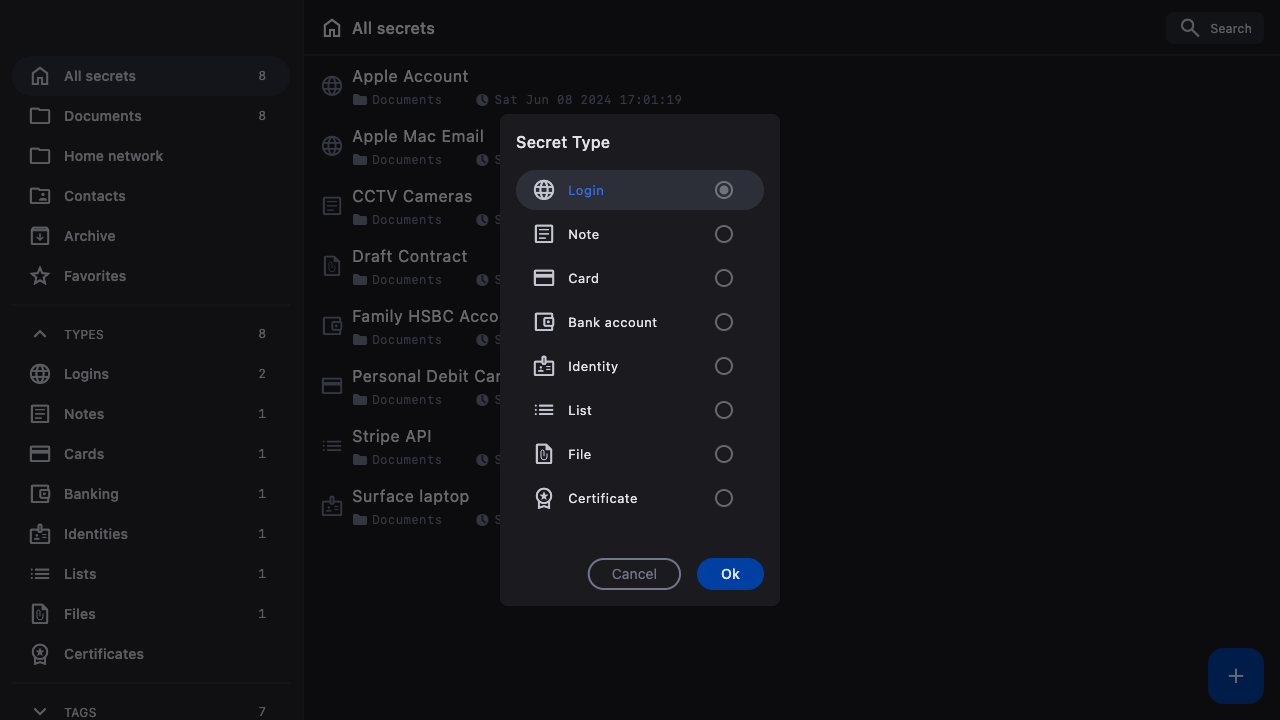Select the Identity radio button
The height and width of the screenshot is (720, 1280).
click(x=724, y=366)
